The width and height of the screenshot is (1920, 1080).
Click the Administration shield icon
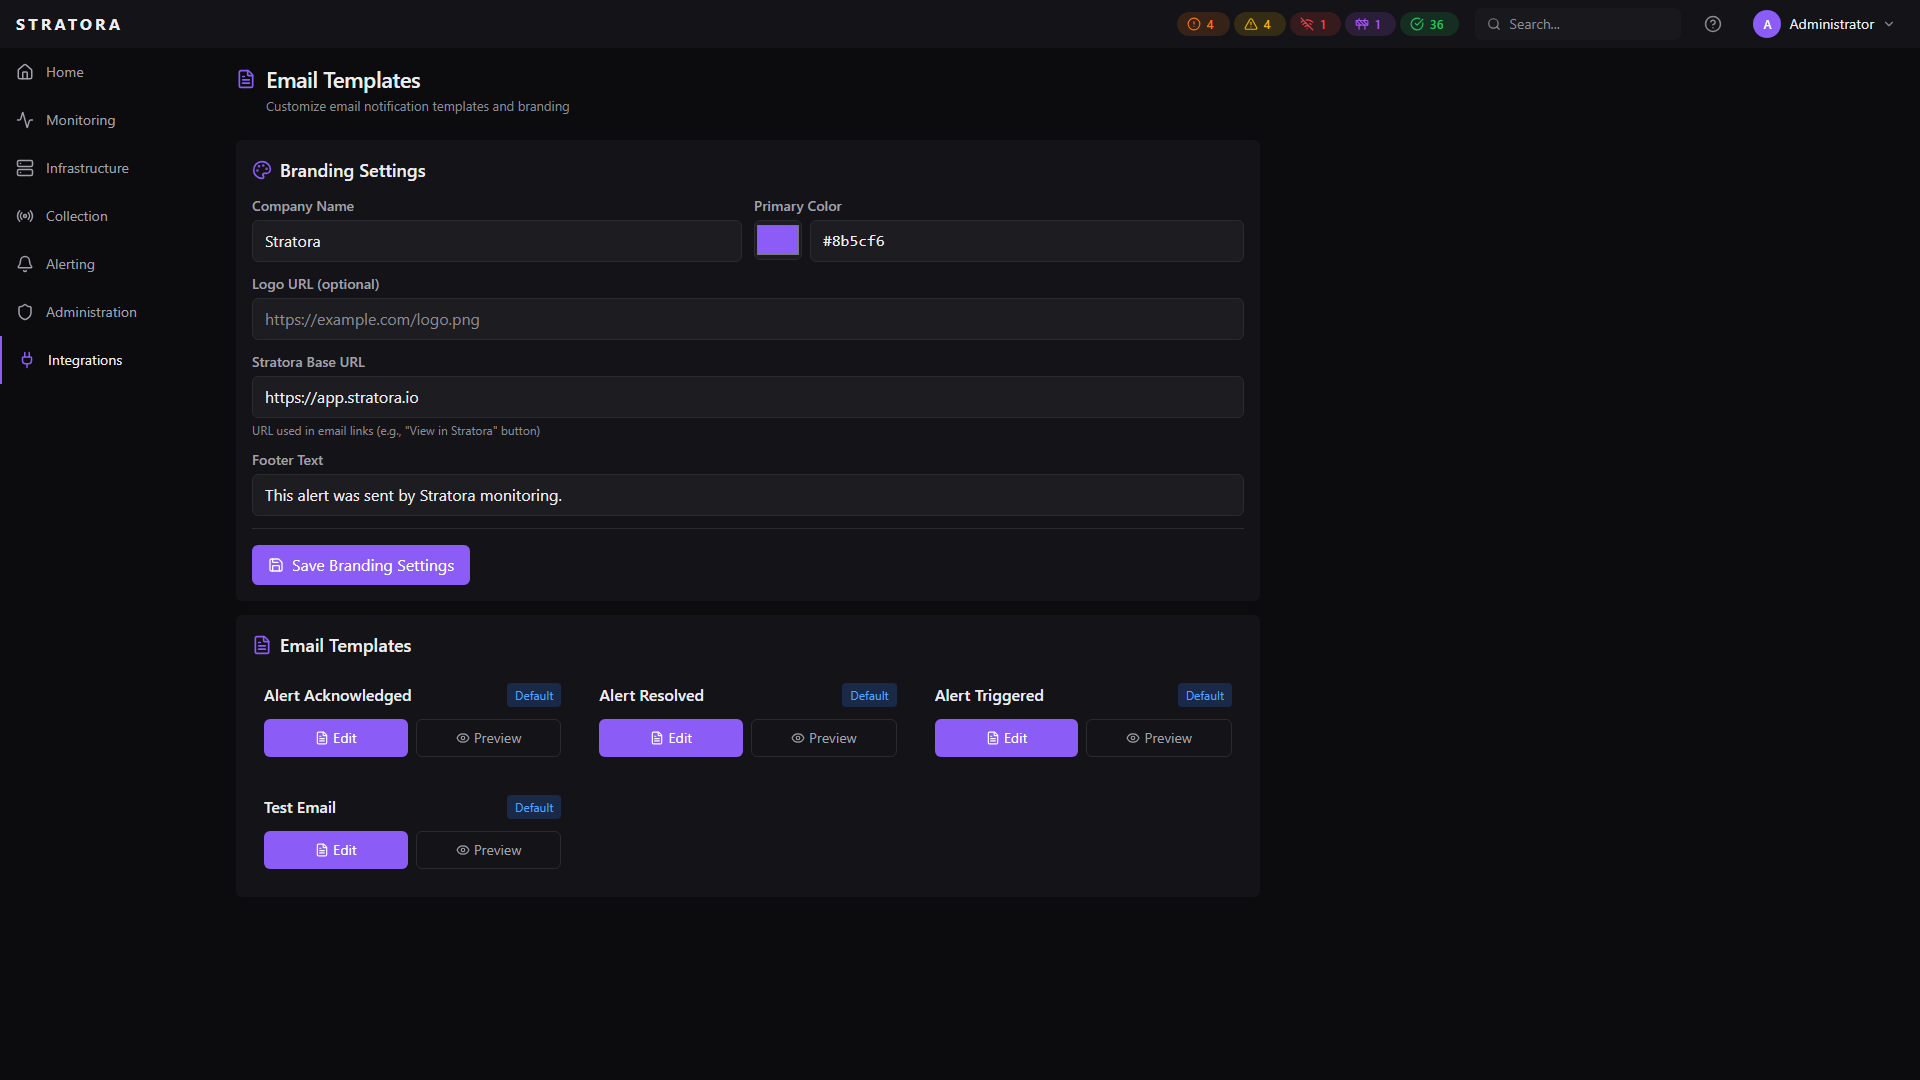pos(25,312)
